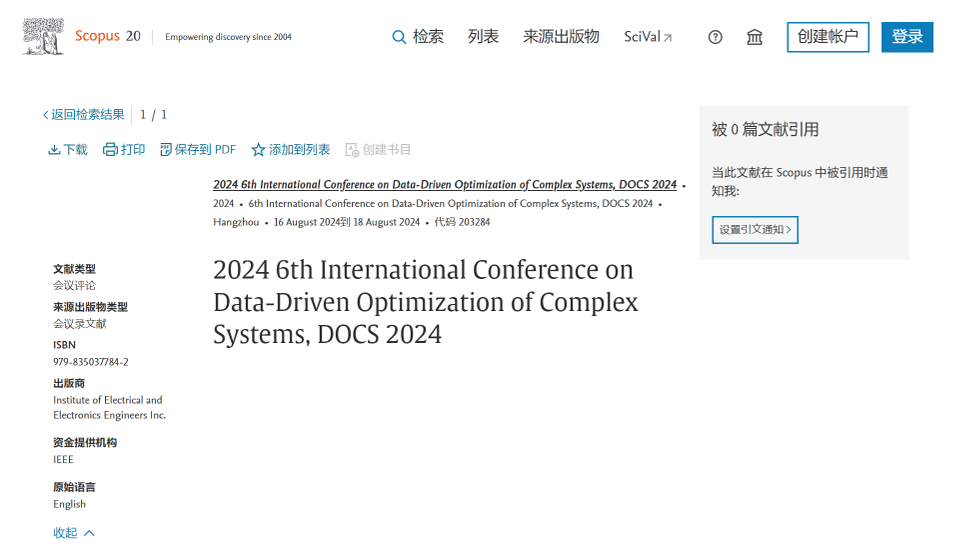Open the institution building icon
957x554 pixels.
tap(755, 37)
